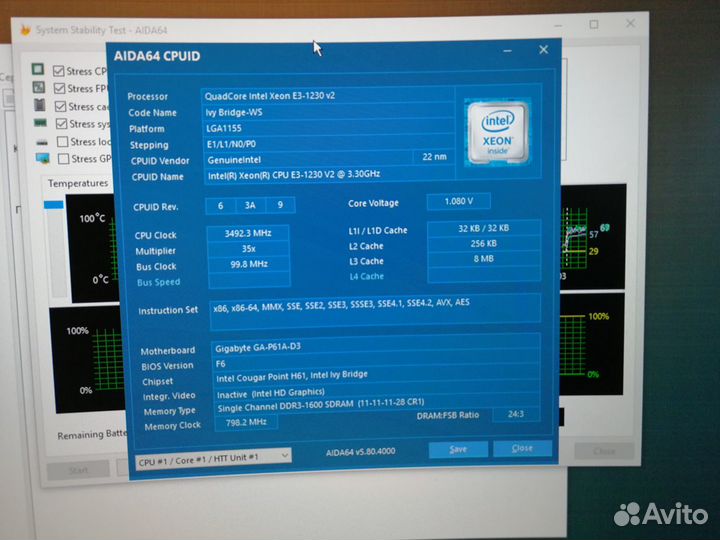Viewport: 720px width, 540px height.
Task: Click the L1I / L1D Cache 32 KB value
Action: pyautogui.click(x=484, y=228)
